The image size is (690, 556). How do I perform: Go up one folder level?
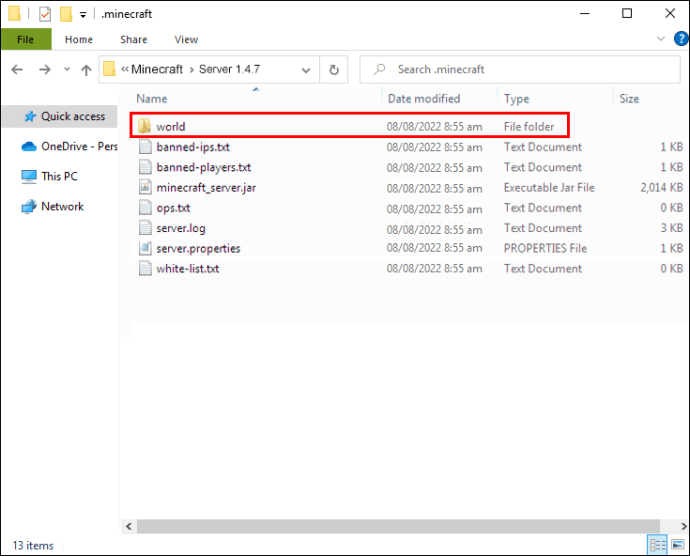(86, 70)
